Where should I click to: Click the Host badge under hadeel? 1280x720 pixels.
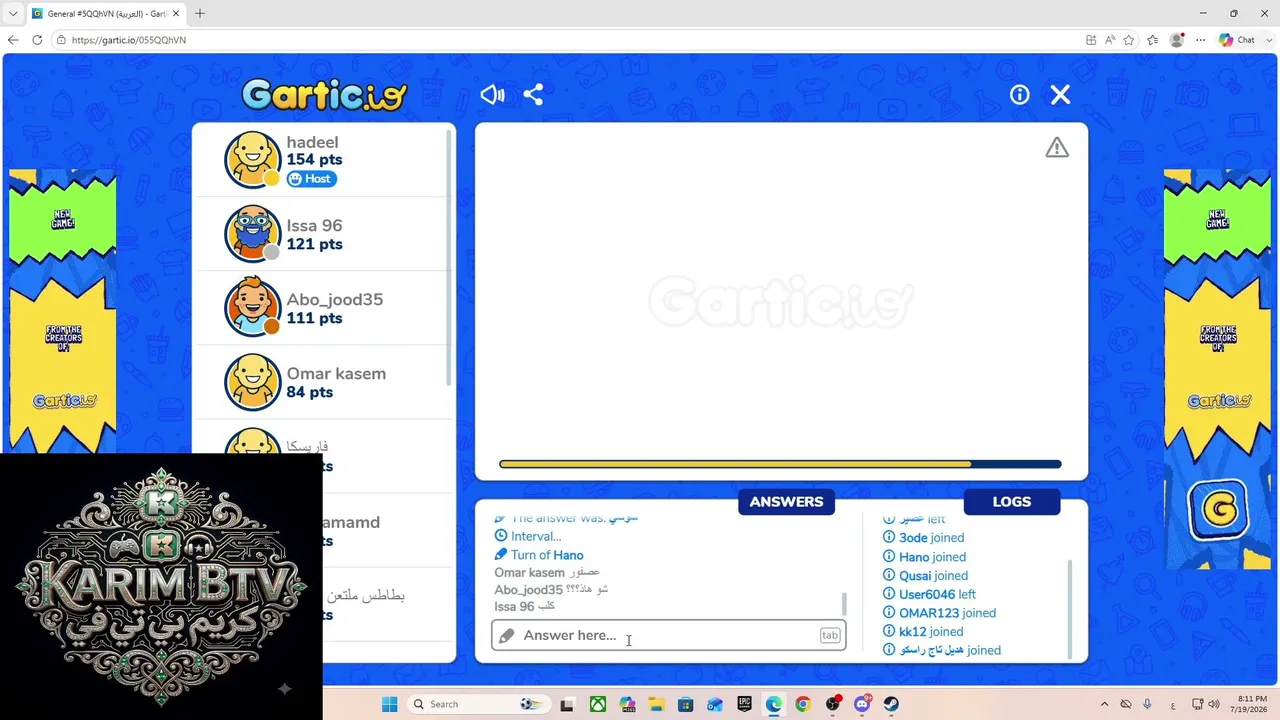pyautogui.click(x=311, y=179)
